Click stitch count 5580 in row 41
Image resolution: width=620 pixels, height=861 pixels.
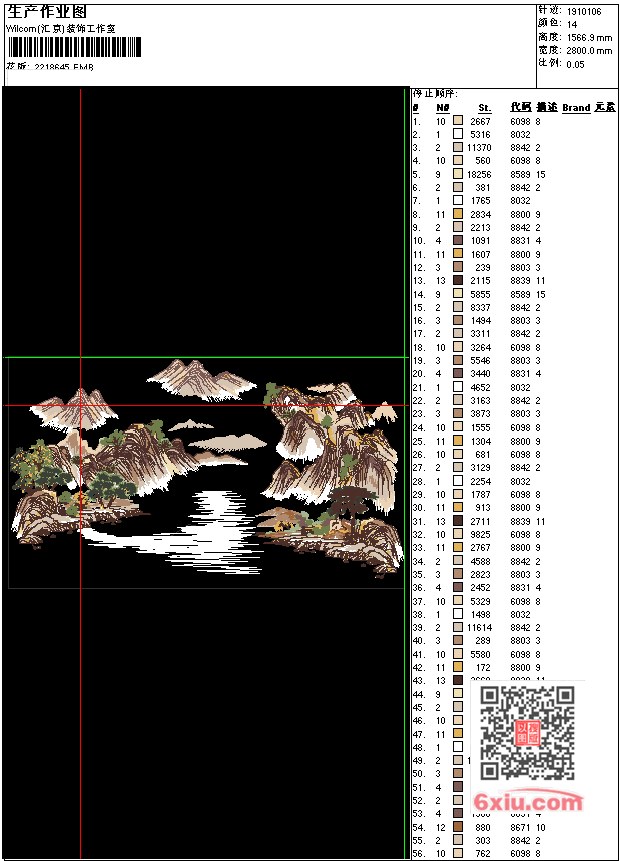pos(480,654)
